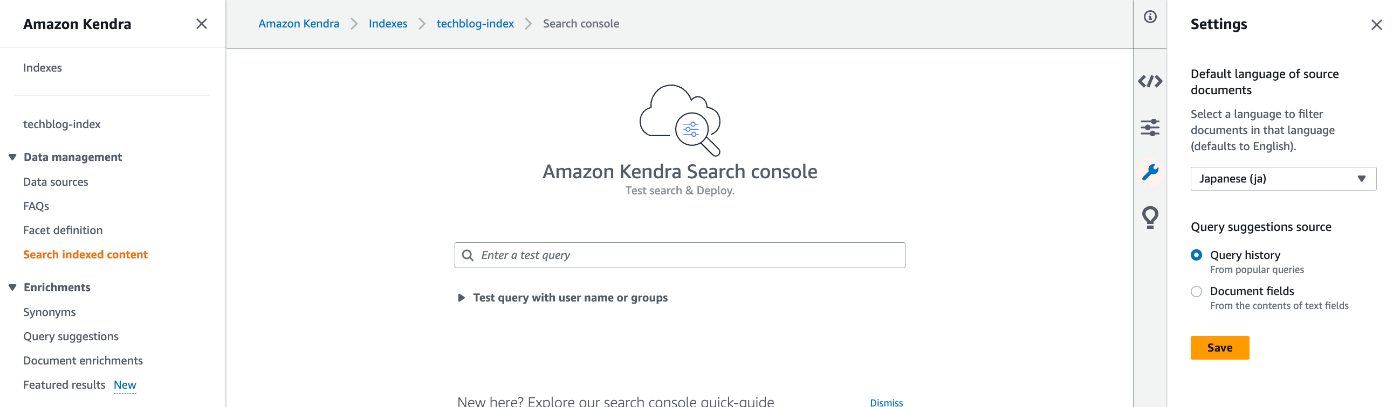Open the sliders tuning icon

point(1150,127)
